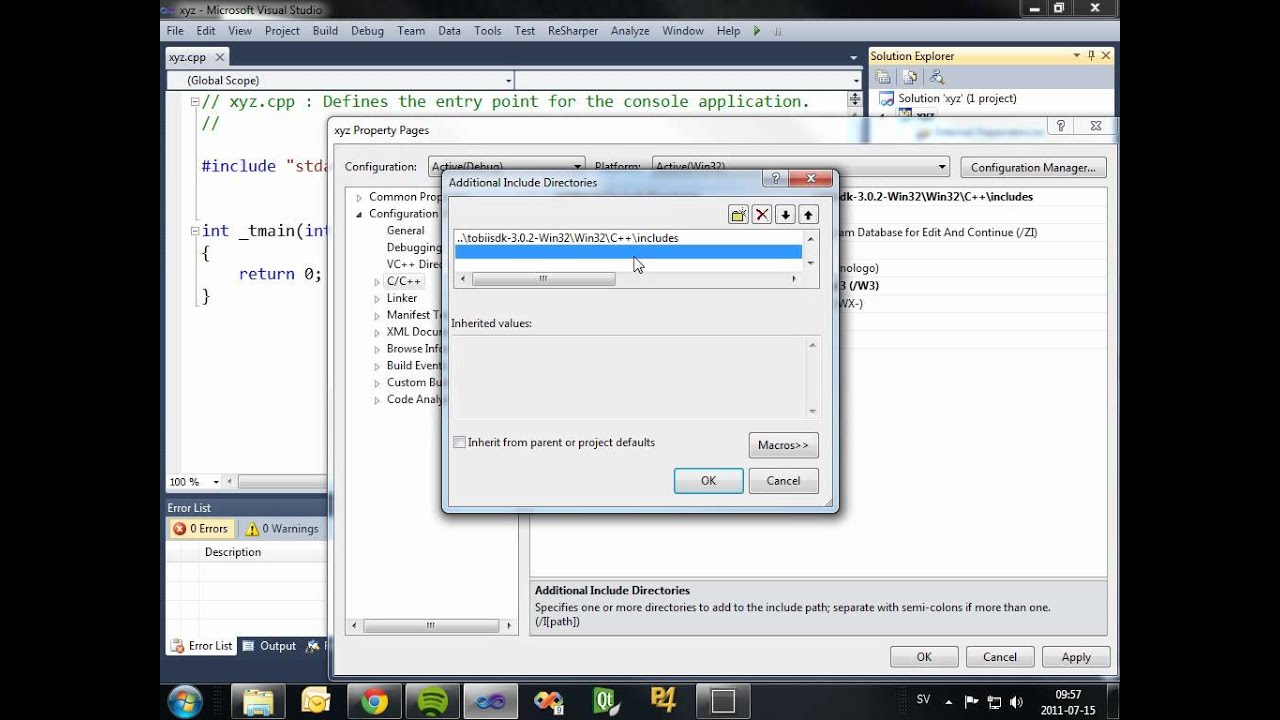This screenshot has height=720, width=1280.
Task: Open the Configuration dropdown
Action: (506, 167)
